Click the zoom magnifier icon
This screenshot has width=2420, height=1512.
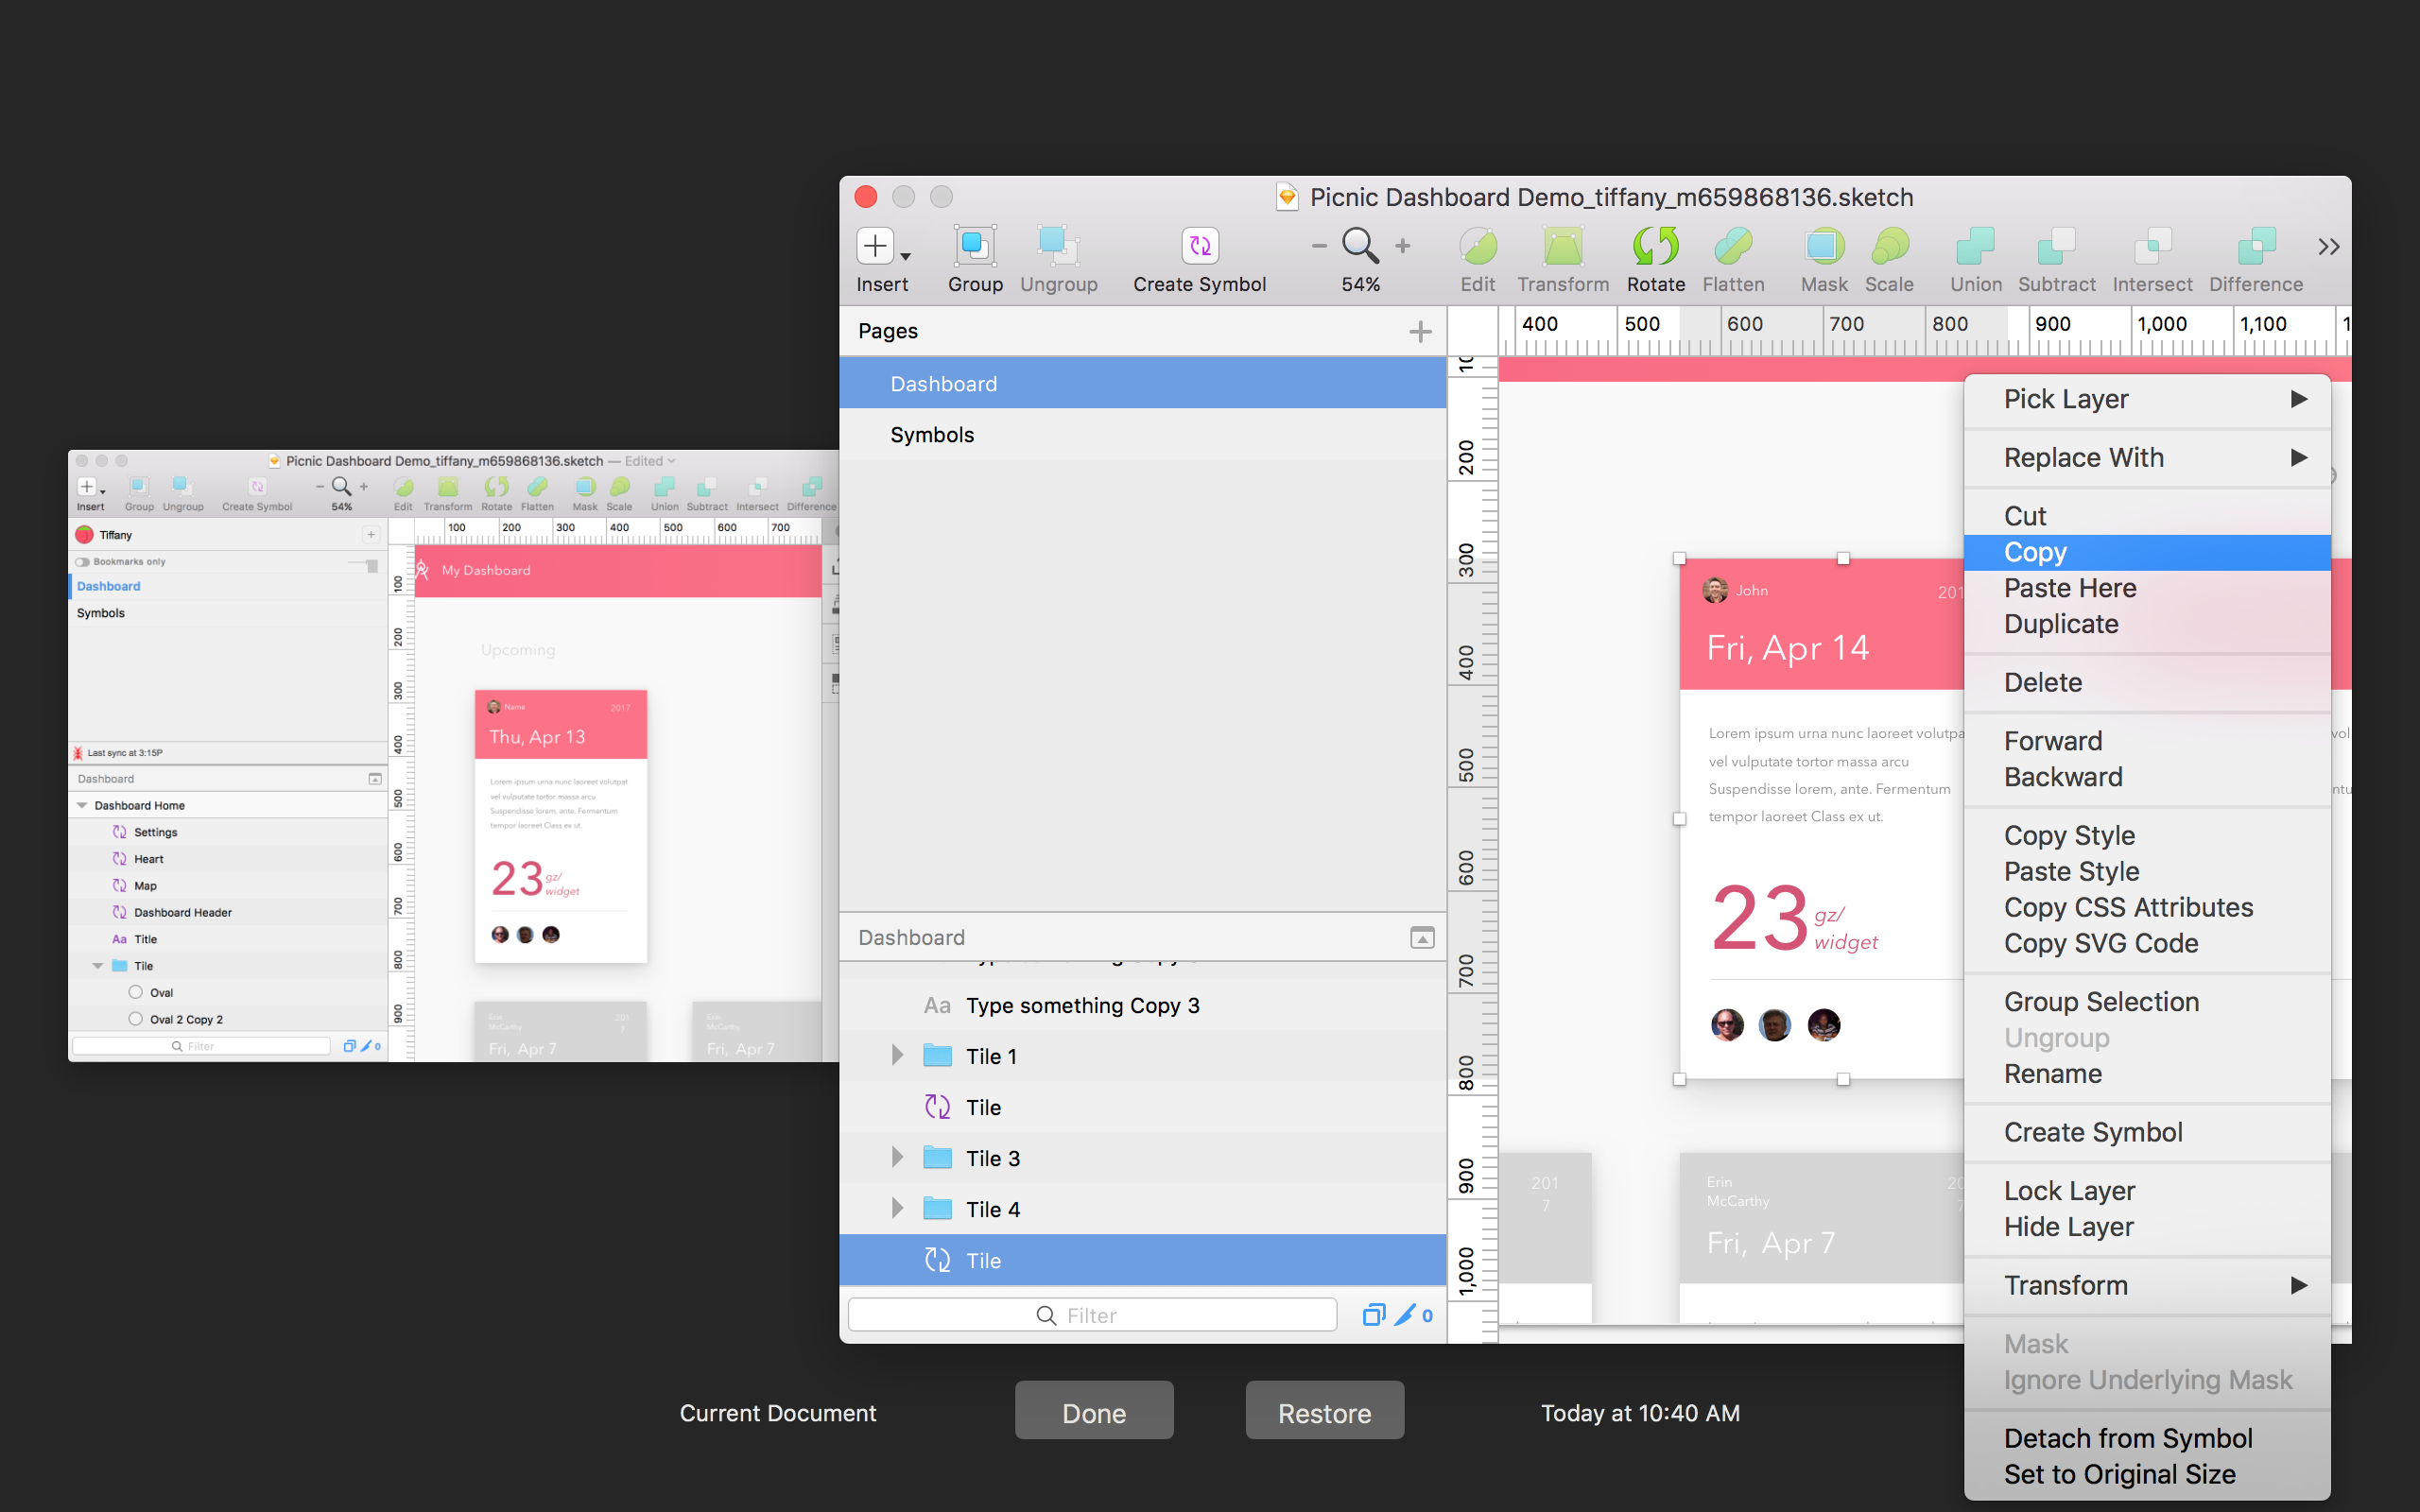[1360, 245]
